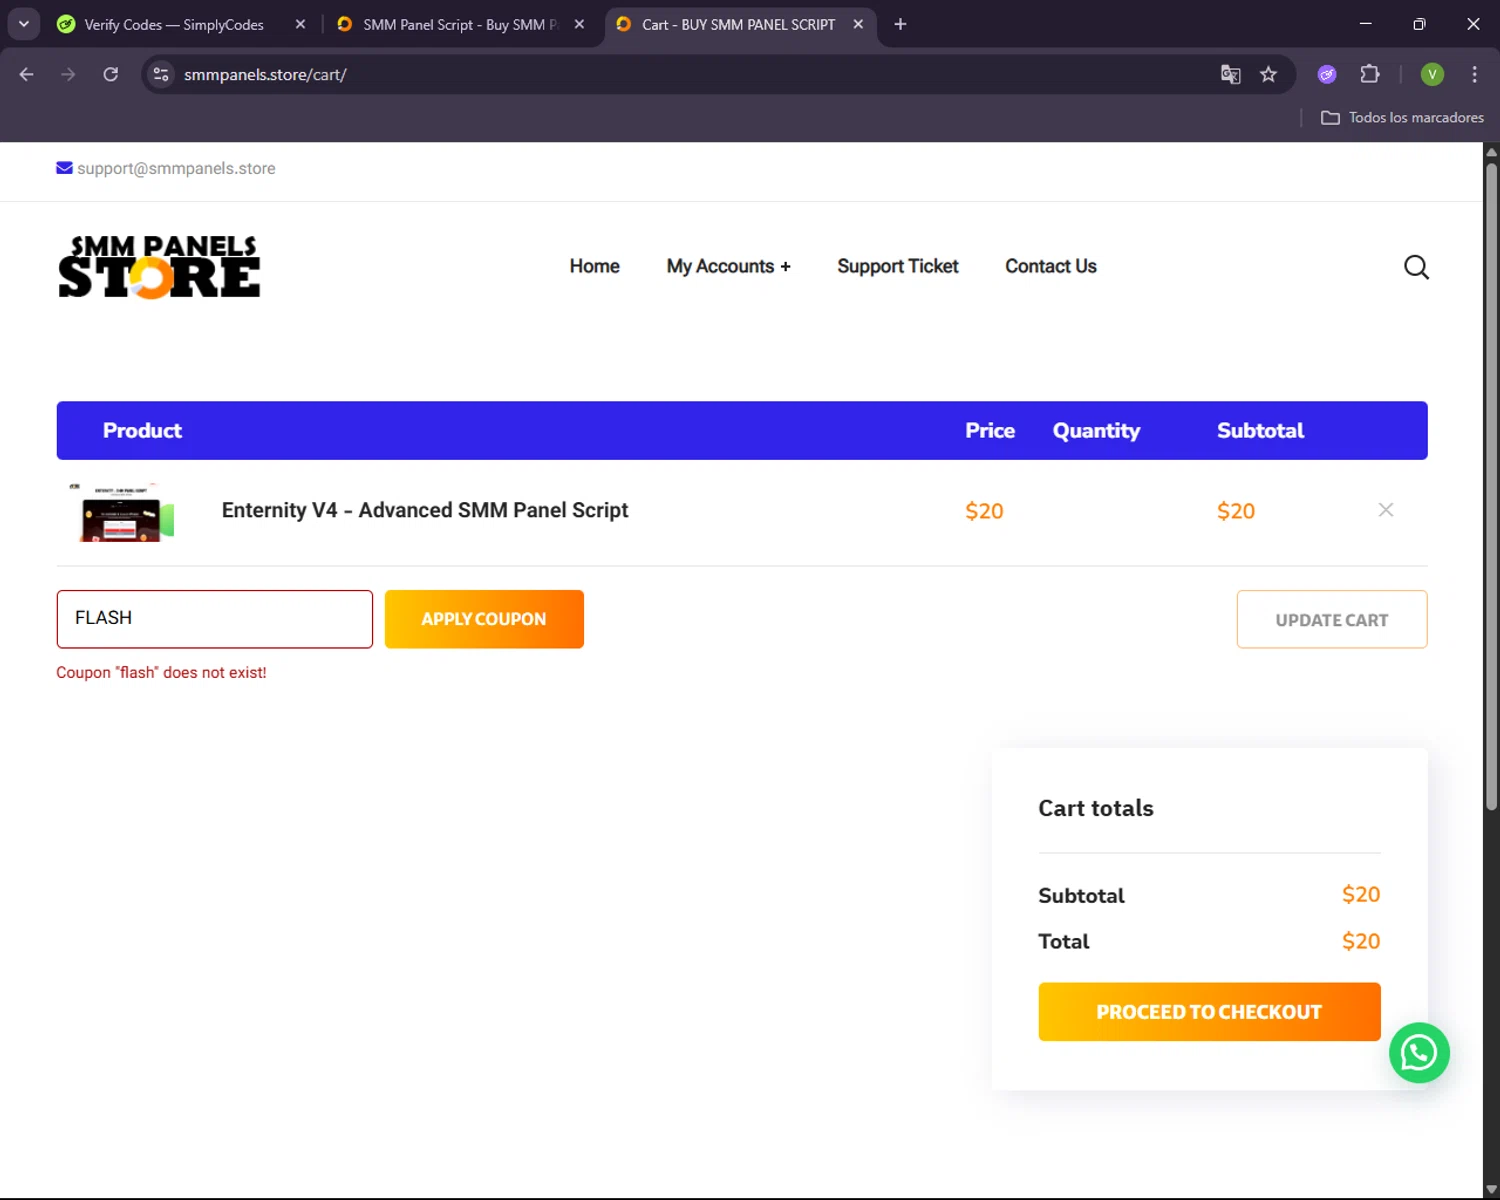Viewport: 1500px width, 1200px height.
Task: Click the Total amount $20 in Cart totals
Action: pos(1361,941)
